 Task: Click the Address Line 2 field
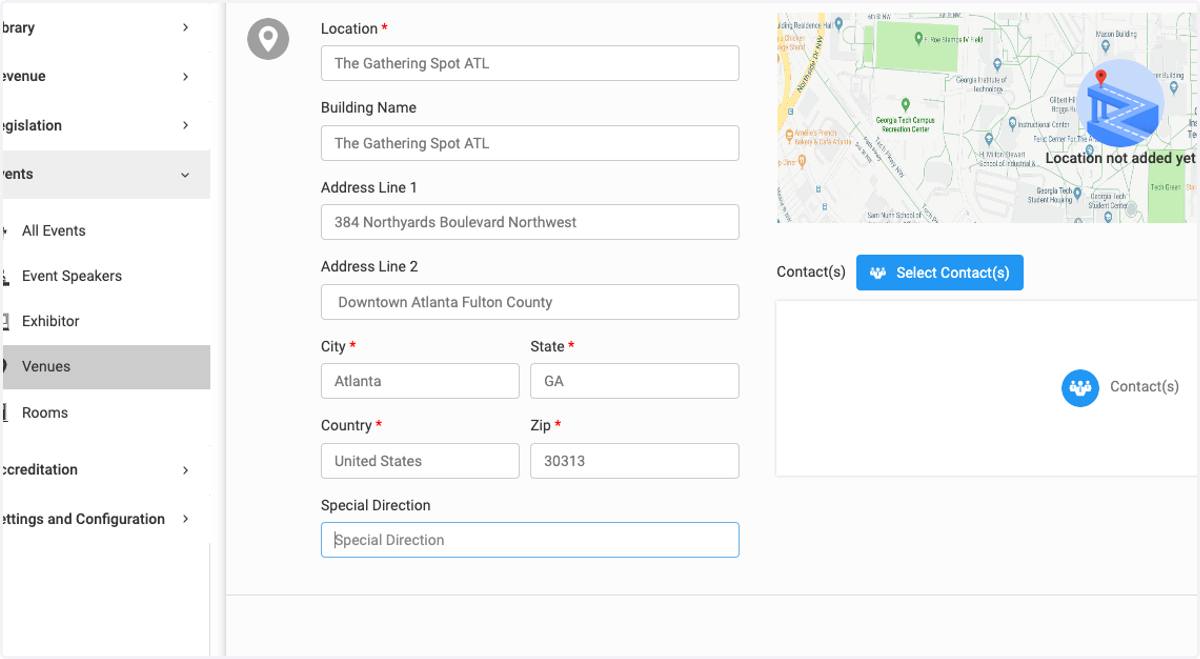530,302
